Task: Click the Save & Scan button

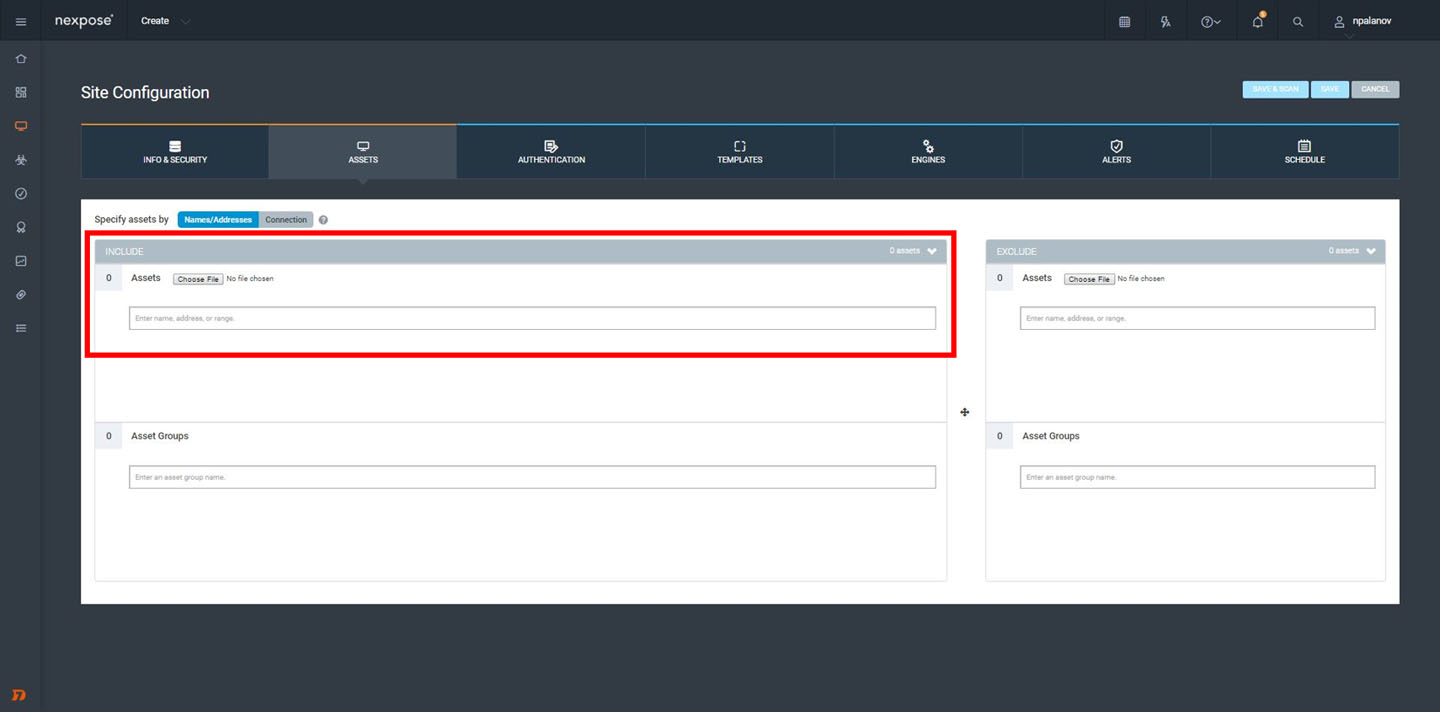Action: point(1275,89)
